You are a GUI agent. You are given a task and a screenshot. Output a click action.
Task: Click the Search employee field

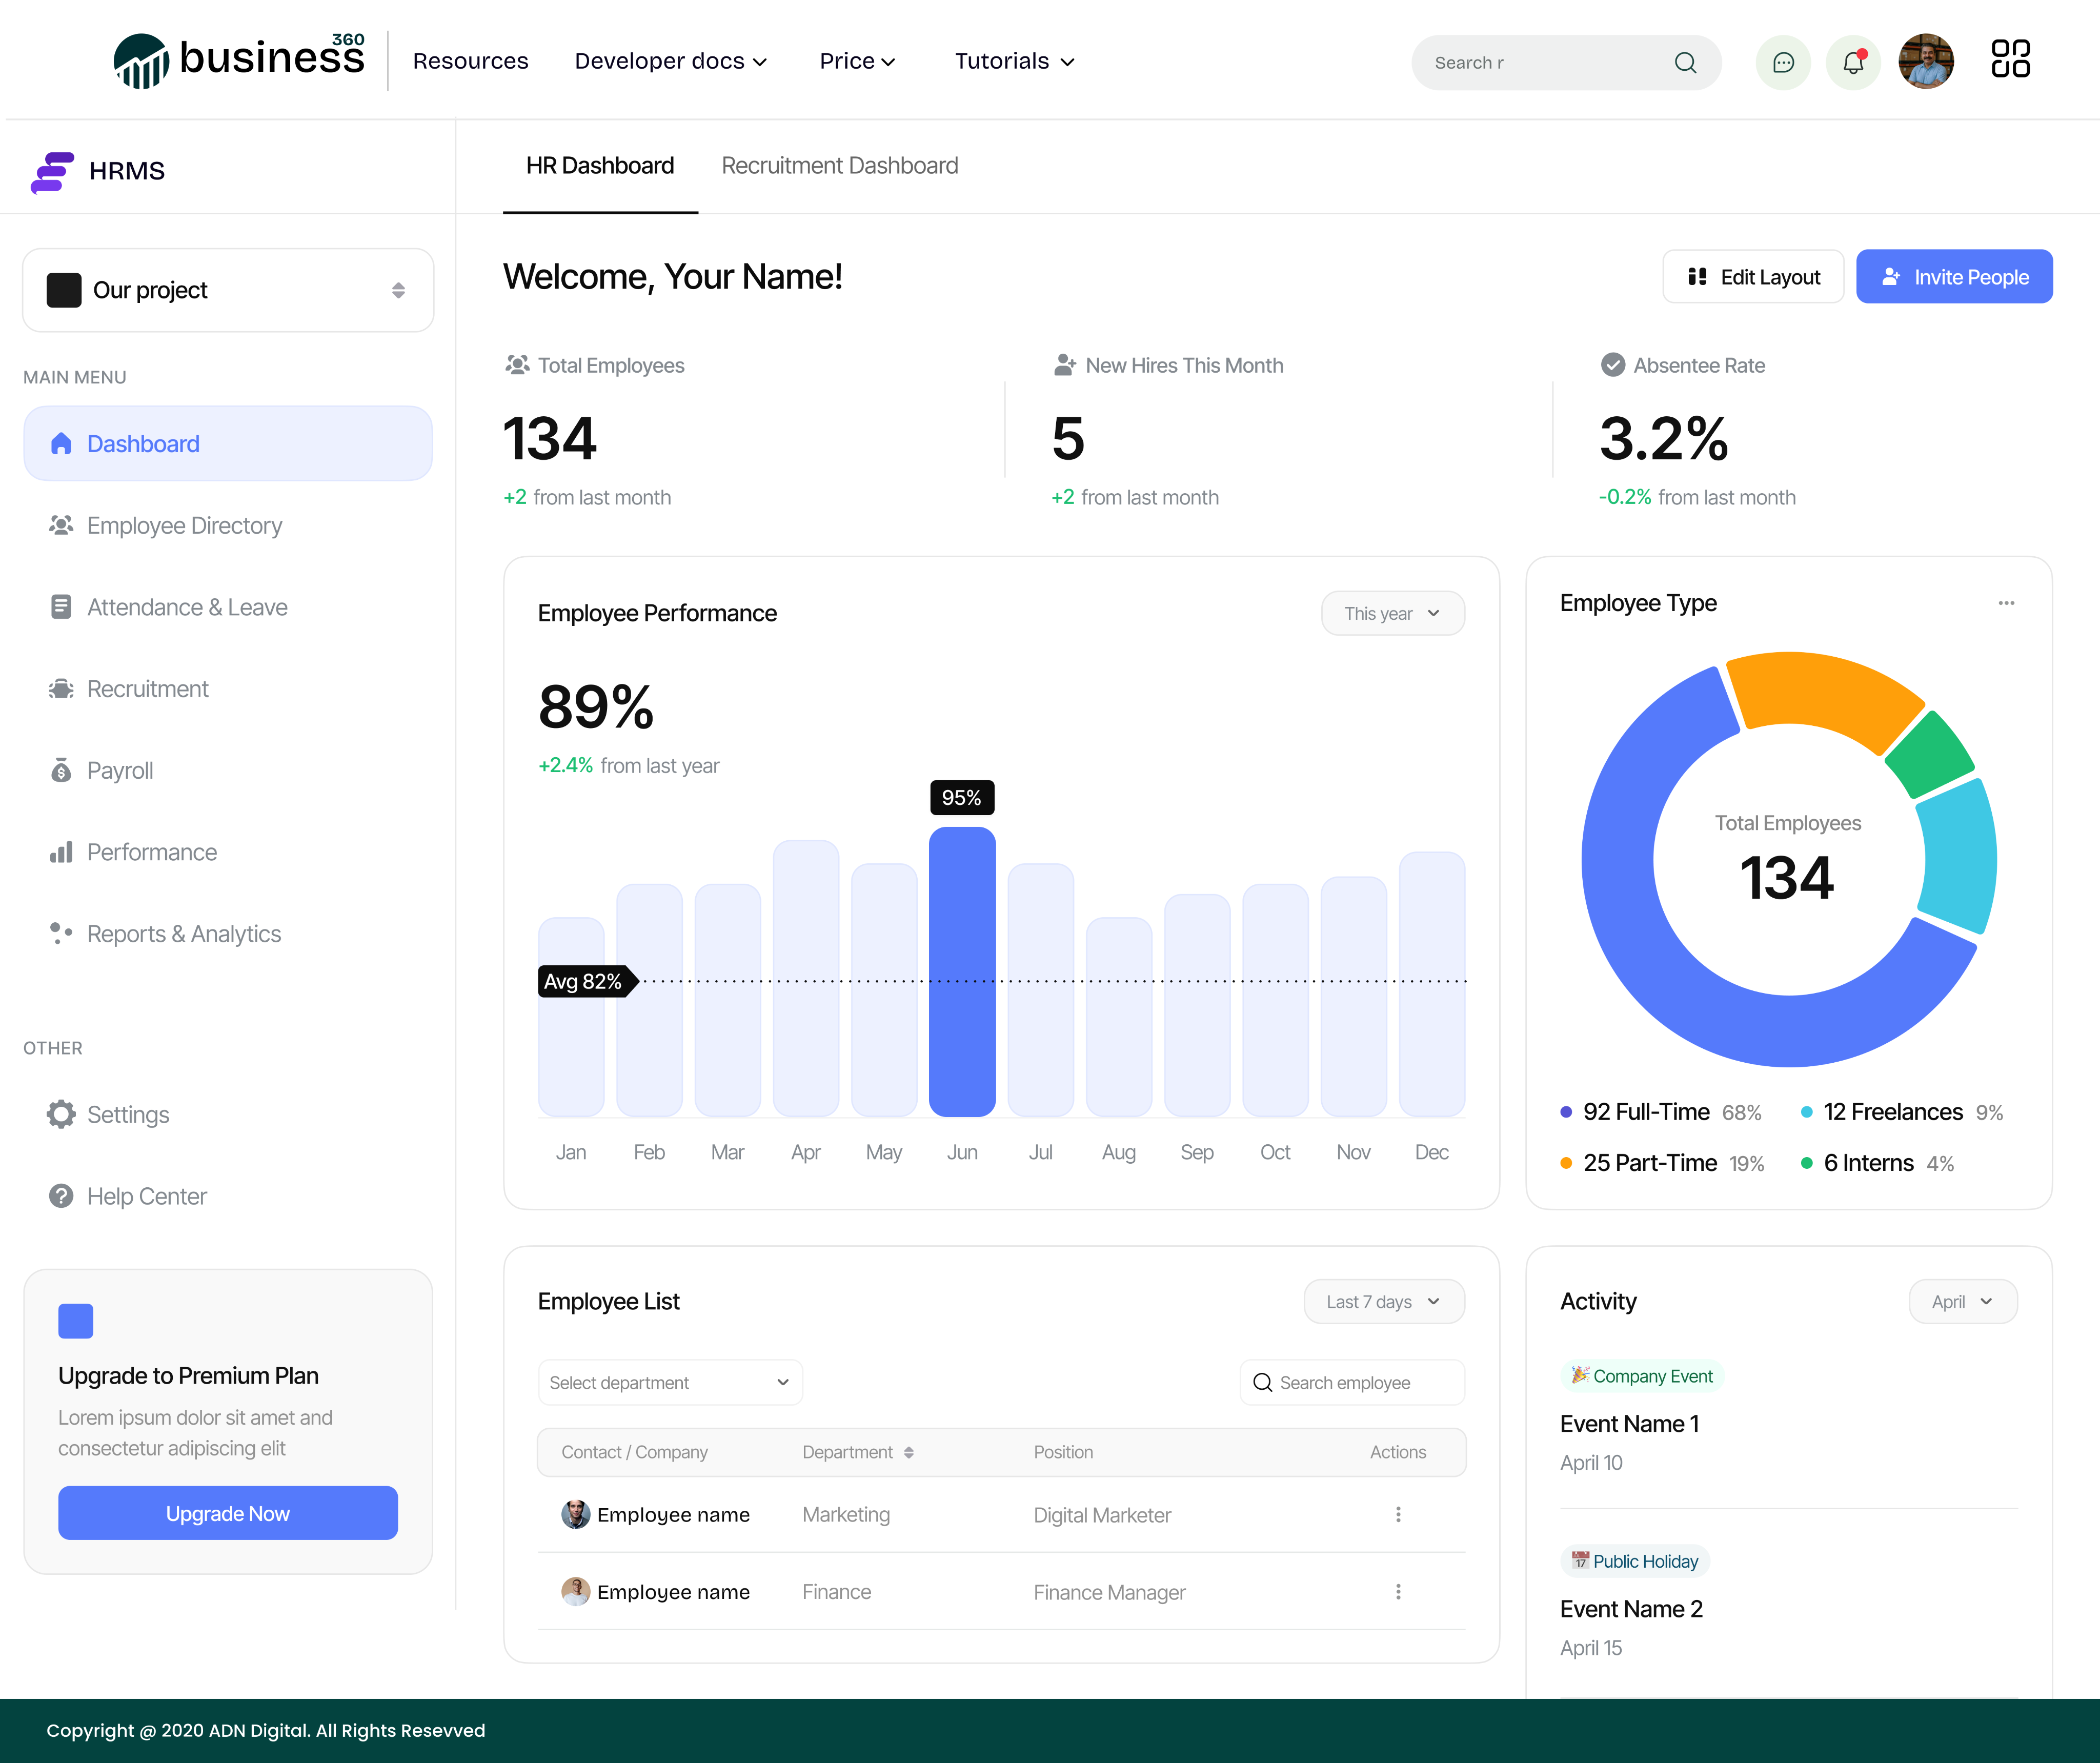[x=1352, y=1382]
